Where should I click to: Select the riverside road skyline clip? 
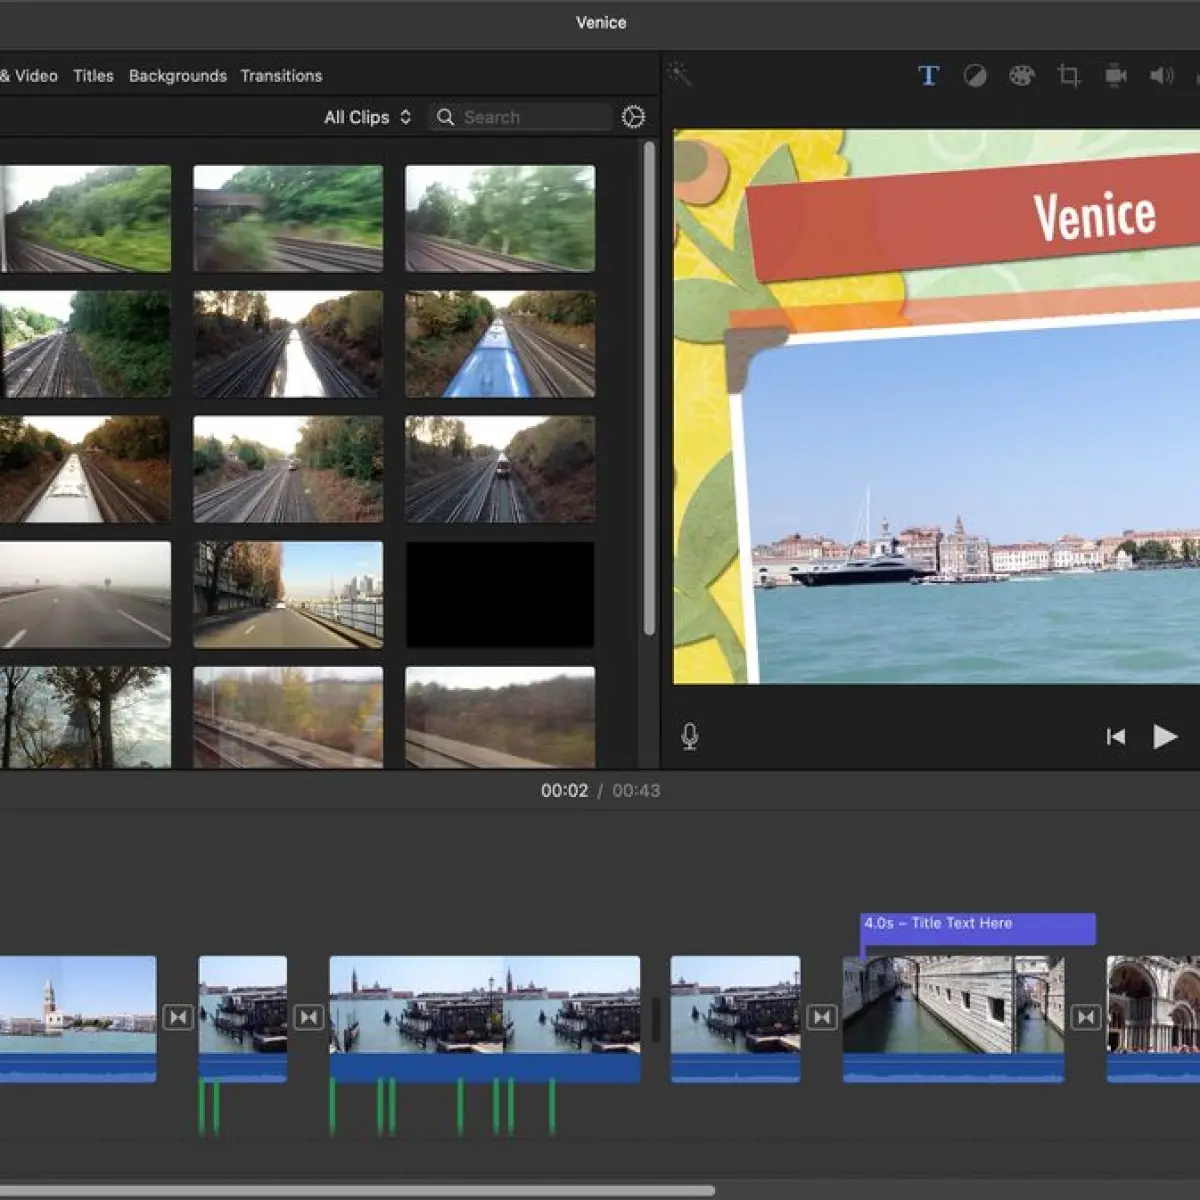288,594
